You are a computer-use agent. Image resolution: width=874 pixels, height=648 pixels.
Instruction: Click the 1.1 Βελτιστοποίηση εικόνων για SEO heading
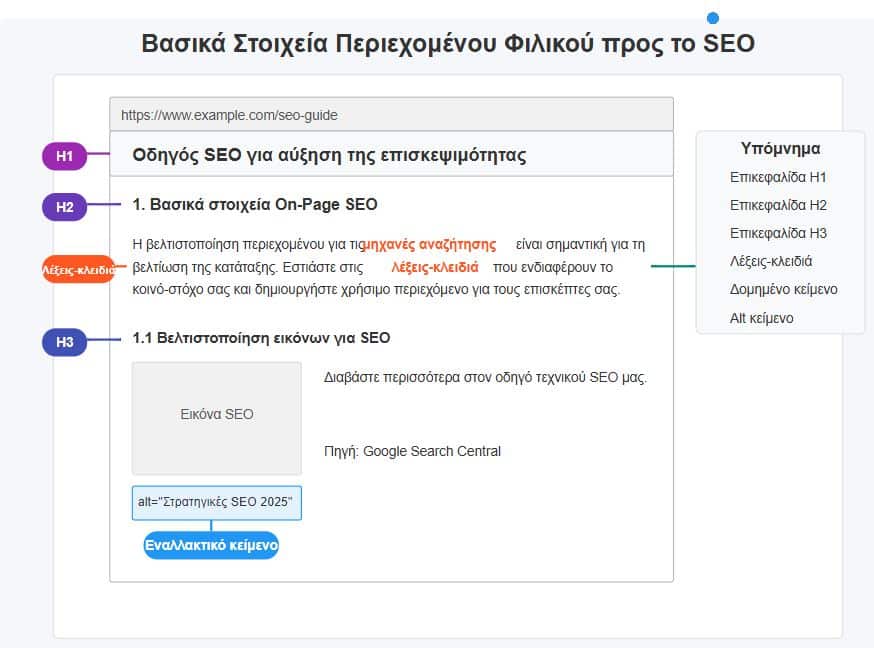tap(261, 338)
